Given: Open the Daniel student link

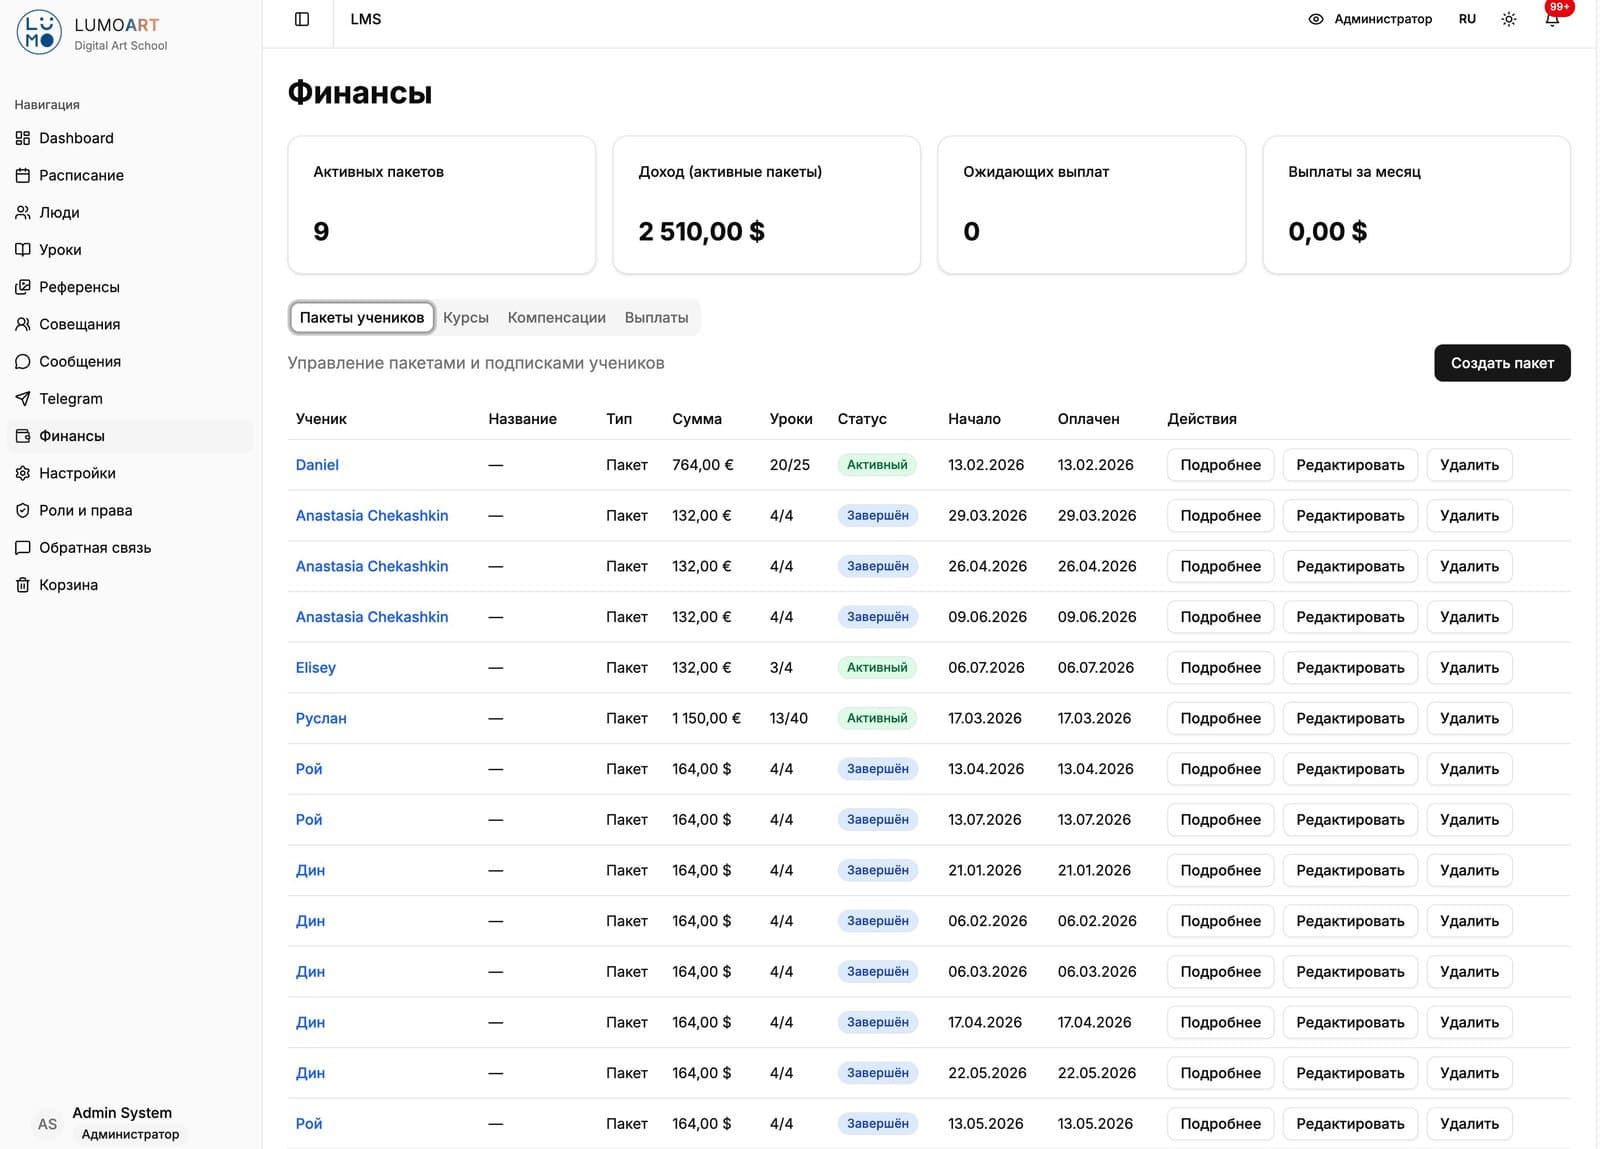Looking at the screenshot, I should [x=317, y=465].
